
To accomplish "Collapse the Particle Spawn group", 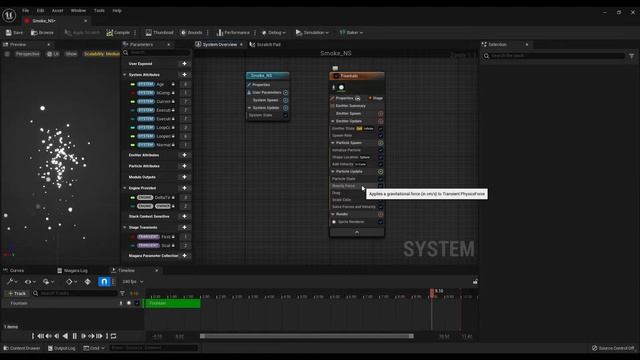I will 333,143.
